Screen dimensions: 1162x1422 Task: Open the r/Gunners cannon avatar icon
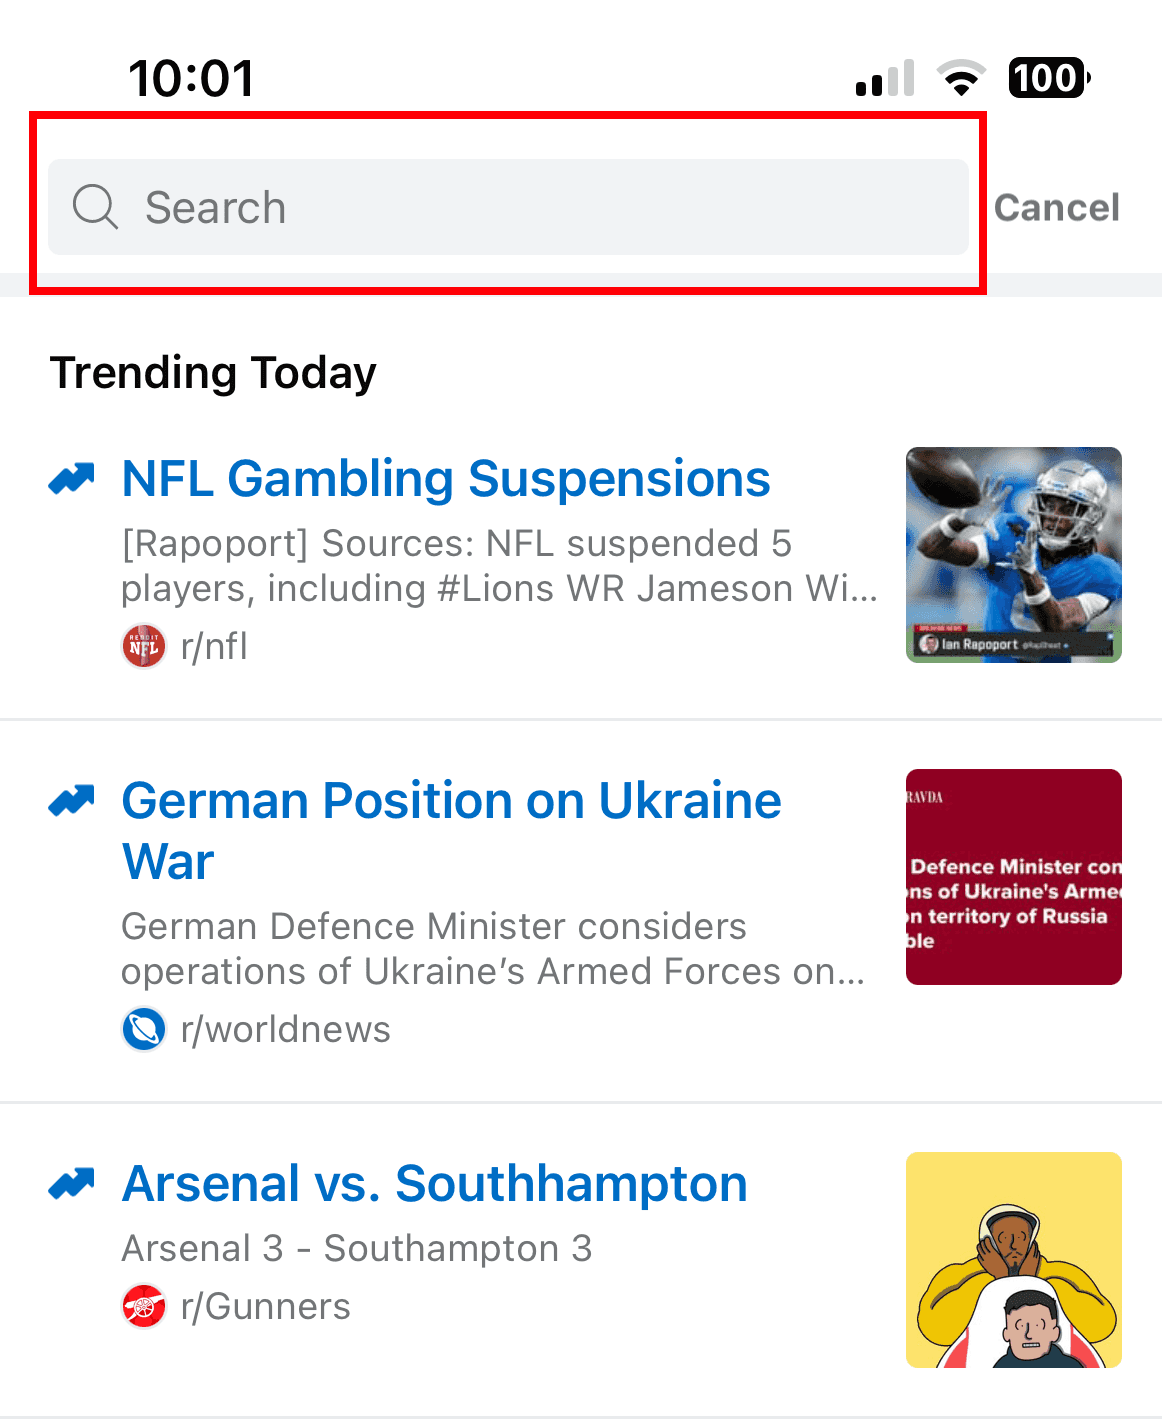[144, 1306]
